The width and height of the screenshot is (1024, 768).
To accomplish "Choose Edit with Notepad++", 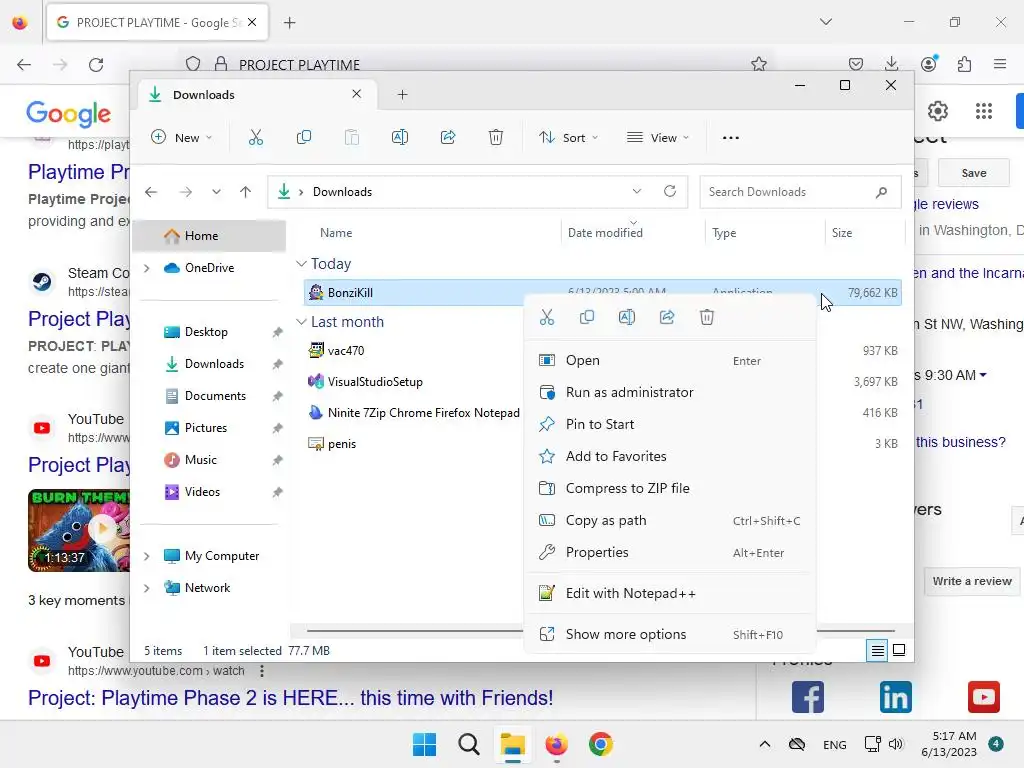I will click(x=670, y=594).
